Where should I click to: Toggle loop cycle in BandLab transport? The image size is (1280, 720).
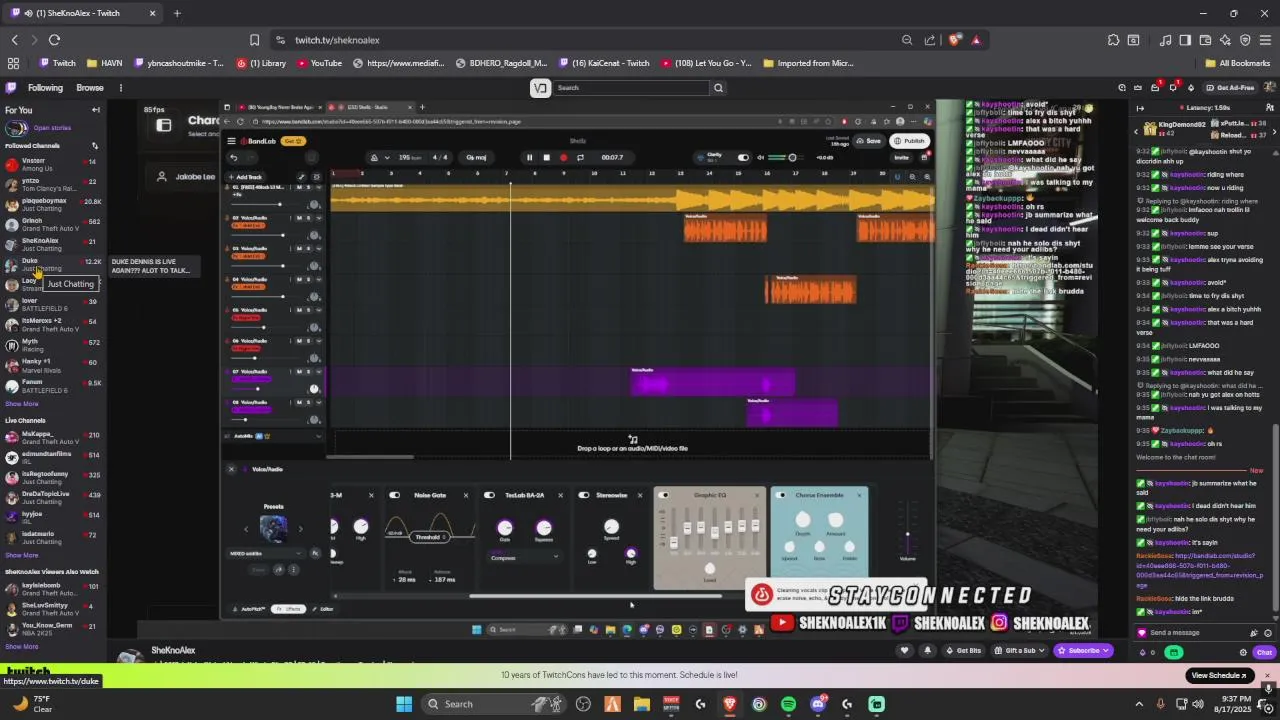coord(580,157)
